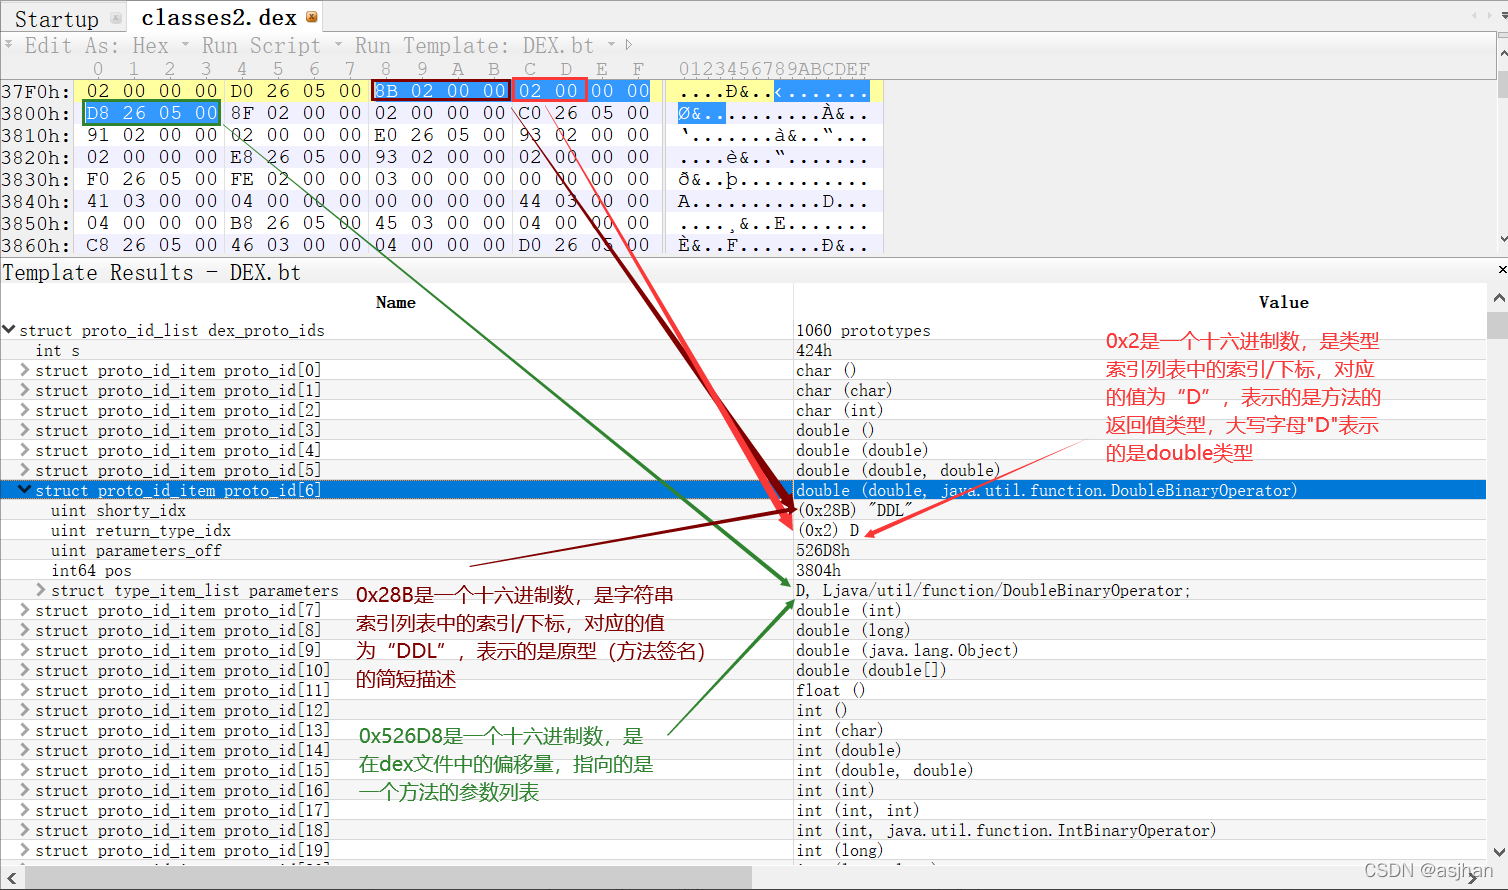Viewport: 1508px width, 890px height.
Task: Close the classes2.dex tab
Action: tap(312, 17)
